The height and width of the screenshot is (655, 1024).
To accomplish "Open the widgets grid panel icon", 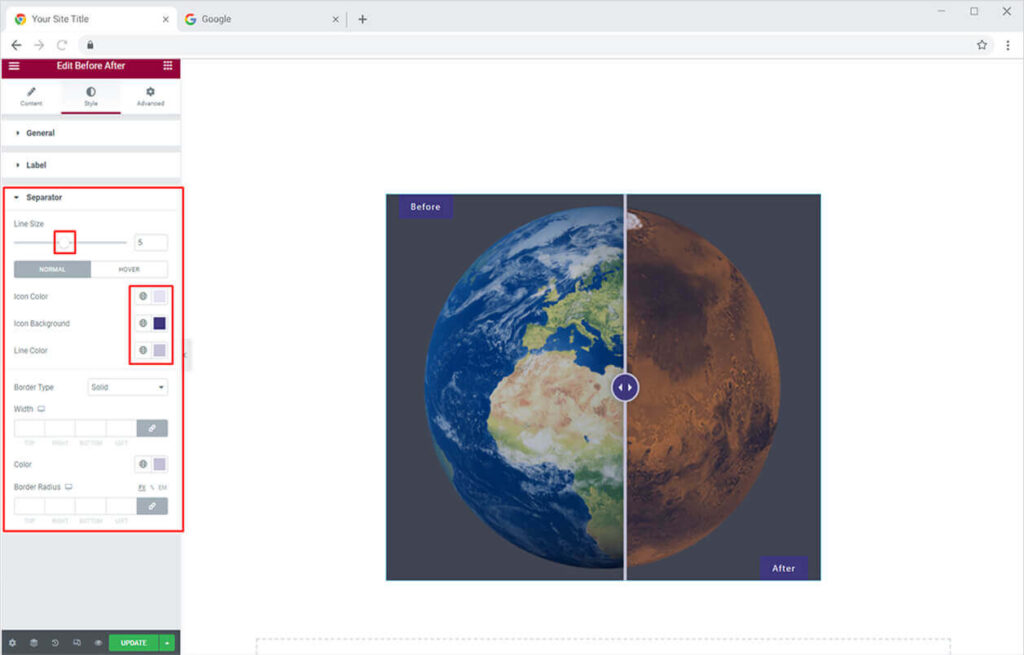I will coord(167,66).
